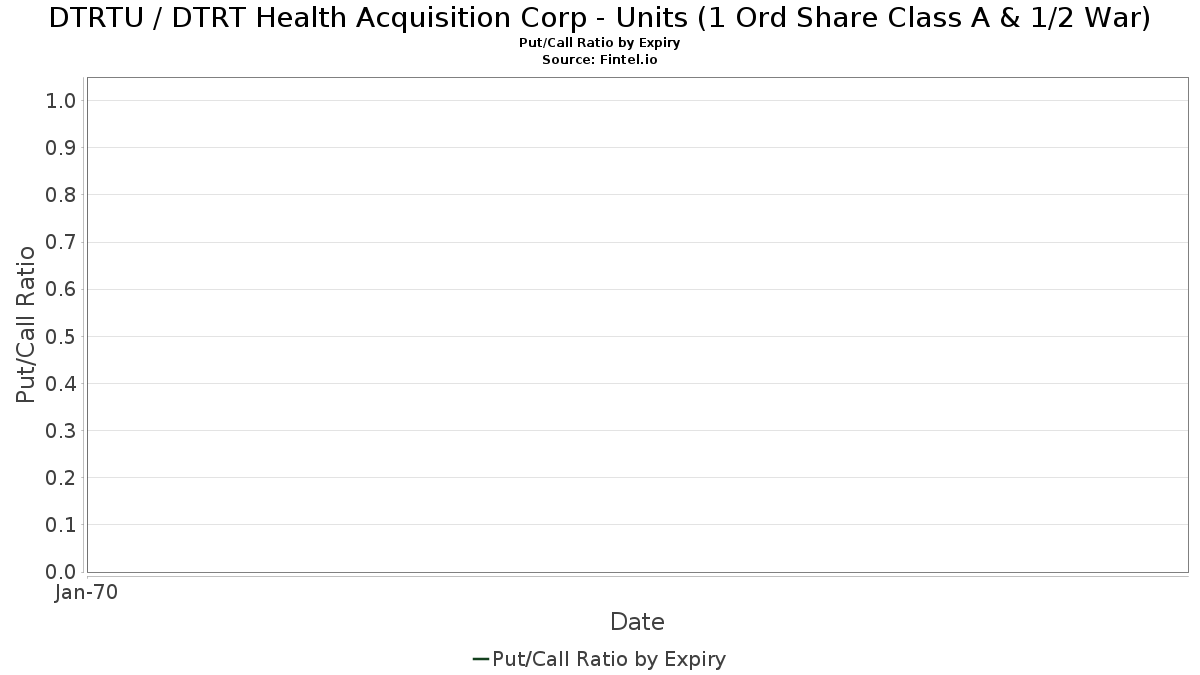The height and width of the screenshot is (675, 1200).
Task: Select the Put/Call Ratio y-axis title
Action: coord(26,324)
